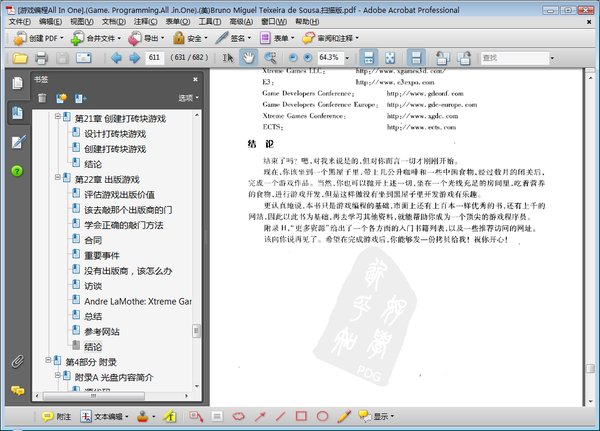
Task: Open the Find options dropdown arrow
Action: pos(552,58)
